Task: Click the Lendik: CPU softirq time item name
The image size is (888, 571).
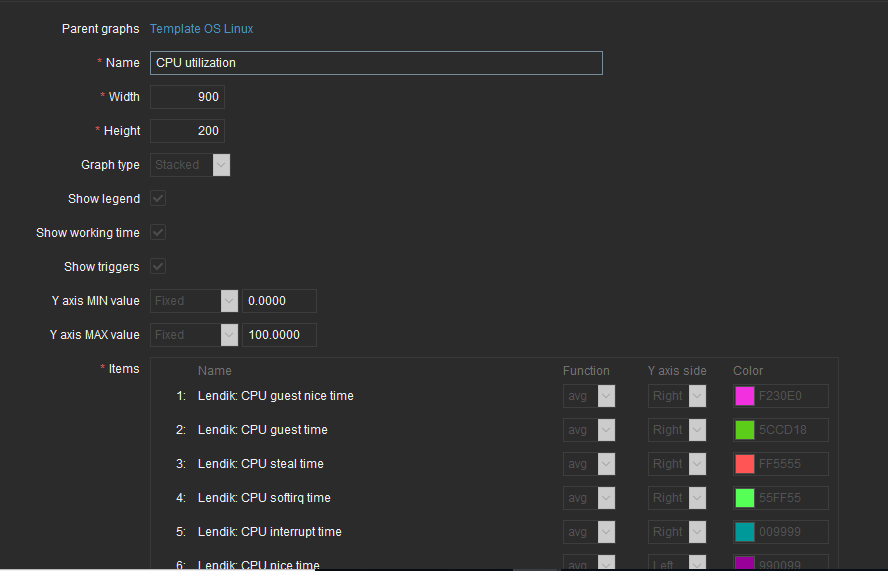Action: (264, 498)
